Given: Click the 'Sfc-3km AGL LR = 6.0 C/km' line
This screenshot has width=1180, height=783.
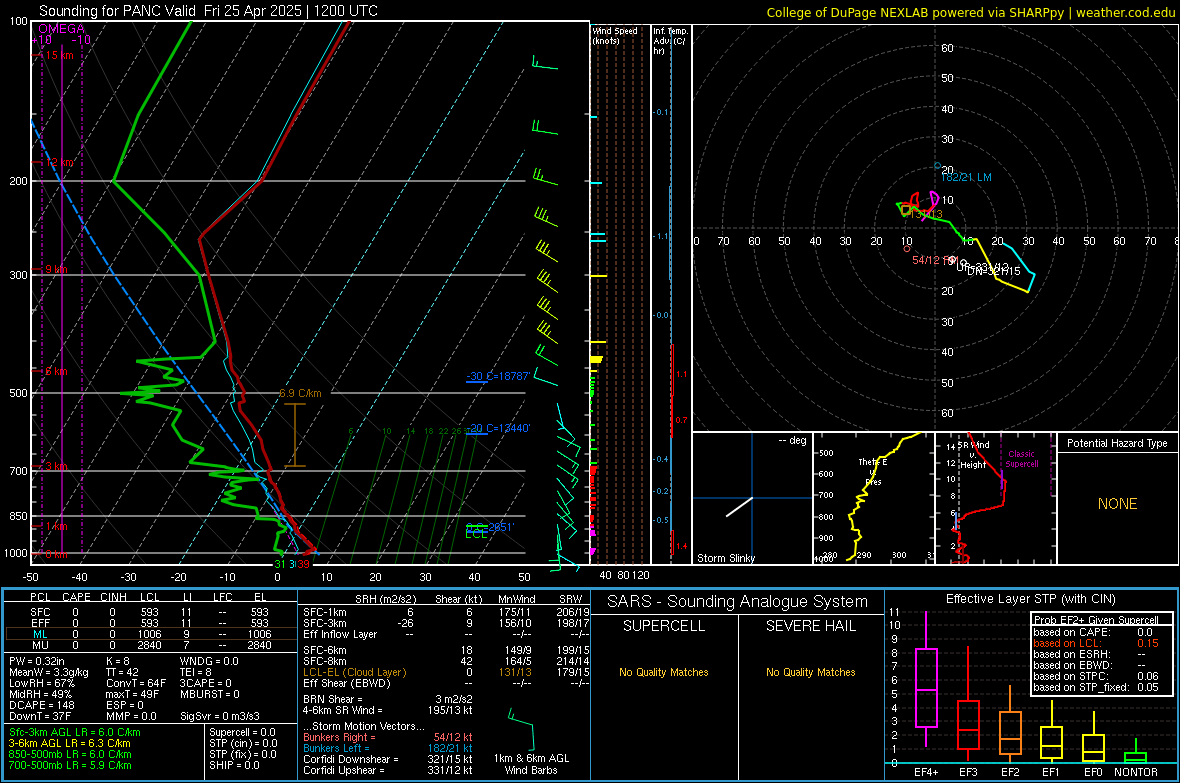Looking at the screenshot, I should coord(75,732).
